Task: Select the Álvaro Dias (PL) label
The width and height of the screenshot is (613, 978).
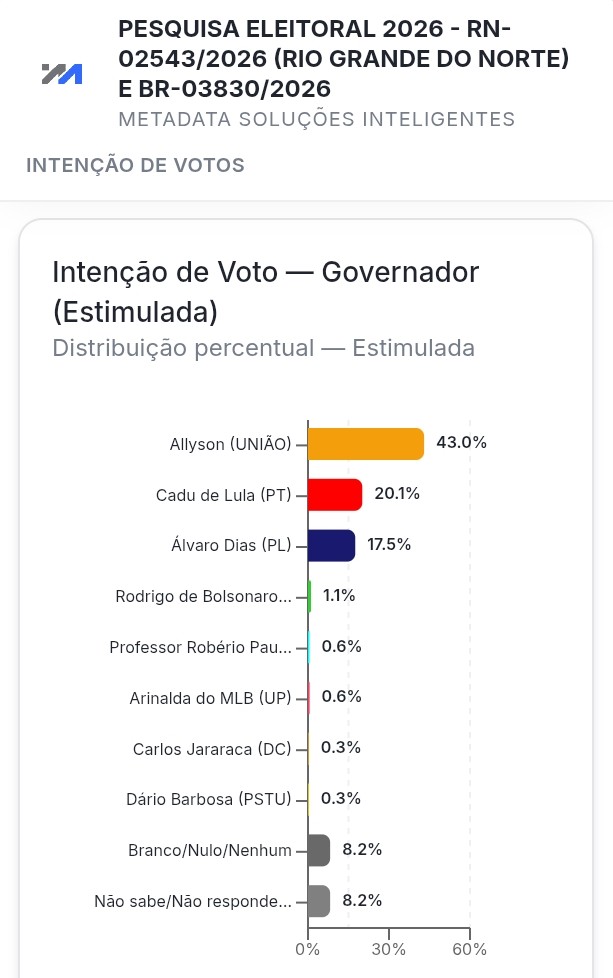Action: [x=231, y=545]
